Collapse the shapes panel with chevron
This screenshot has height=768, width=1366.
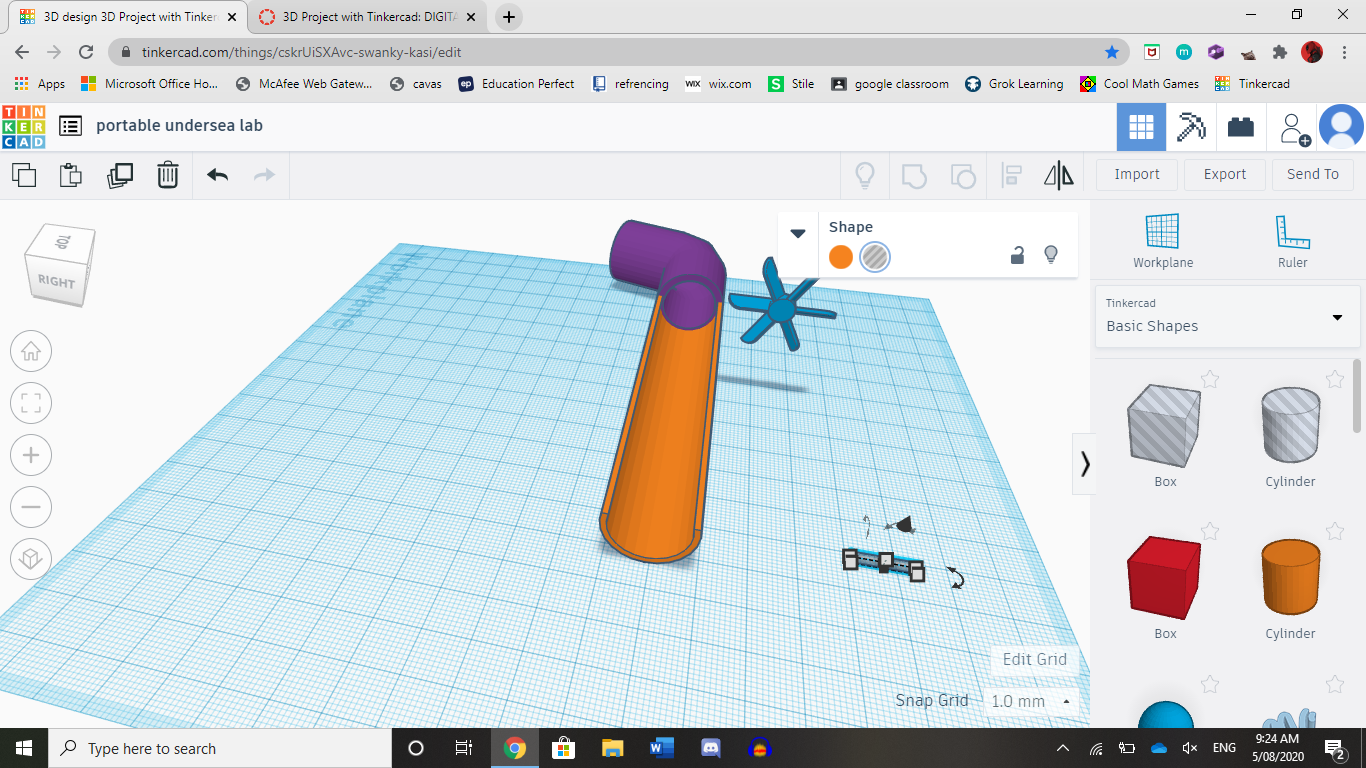(1084, 464)
